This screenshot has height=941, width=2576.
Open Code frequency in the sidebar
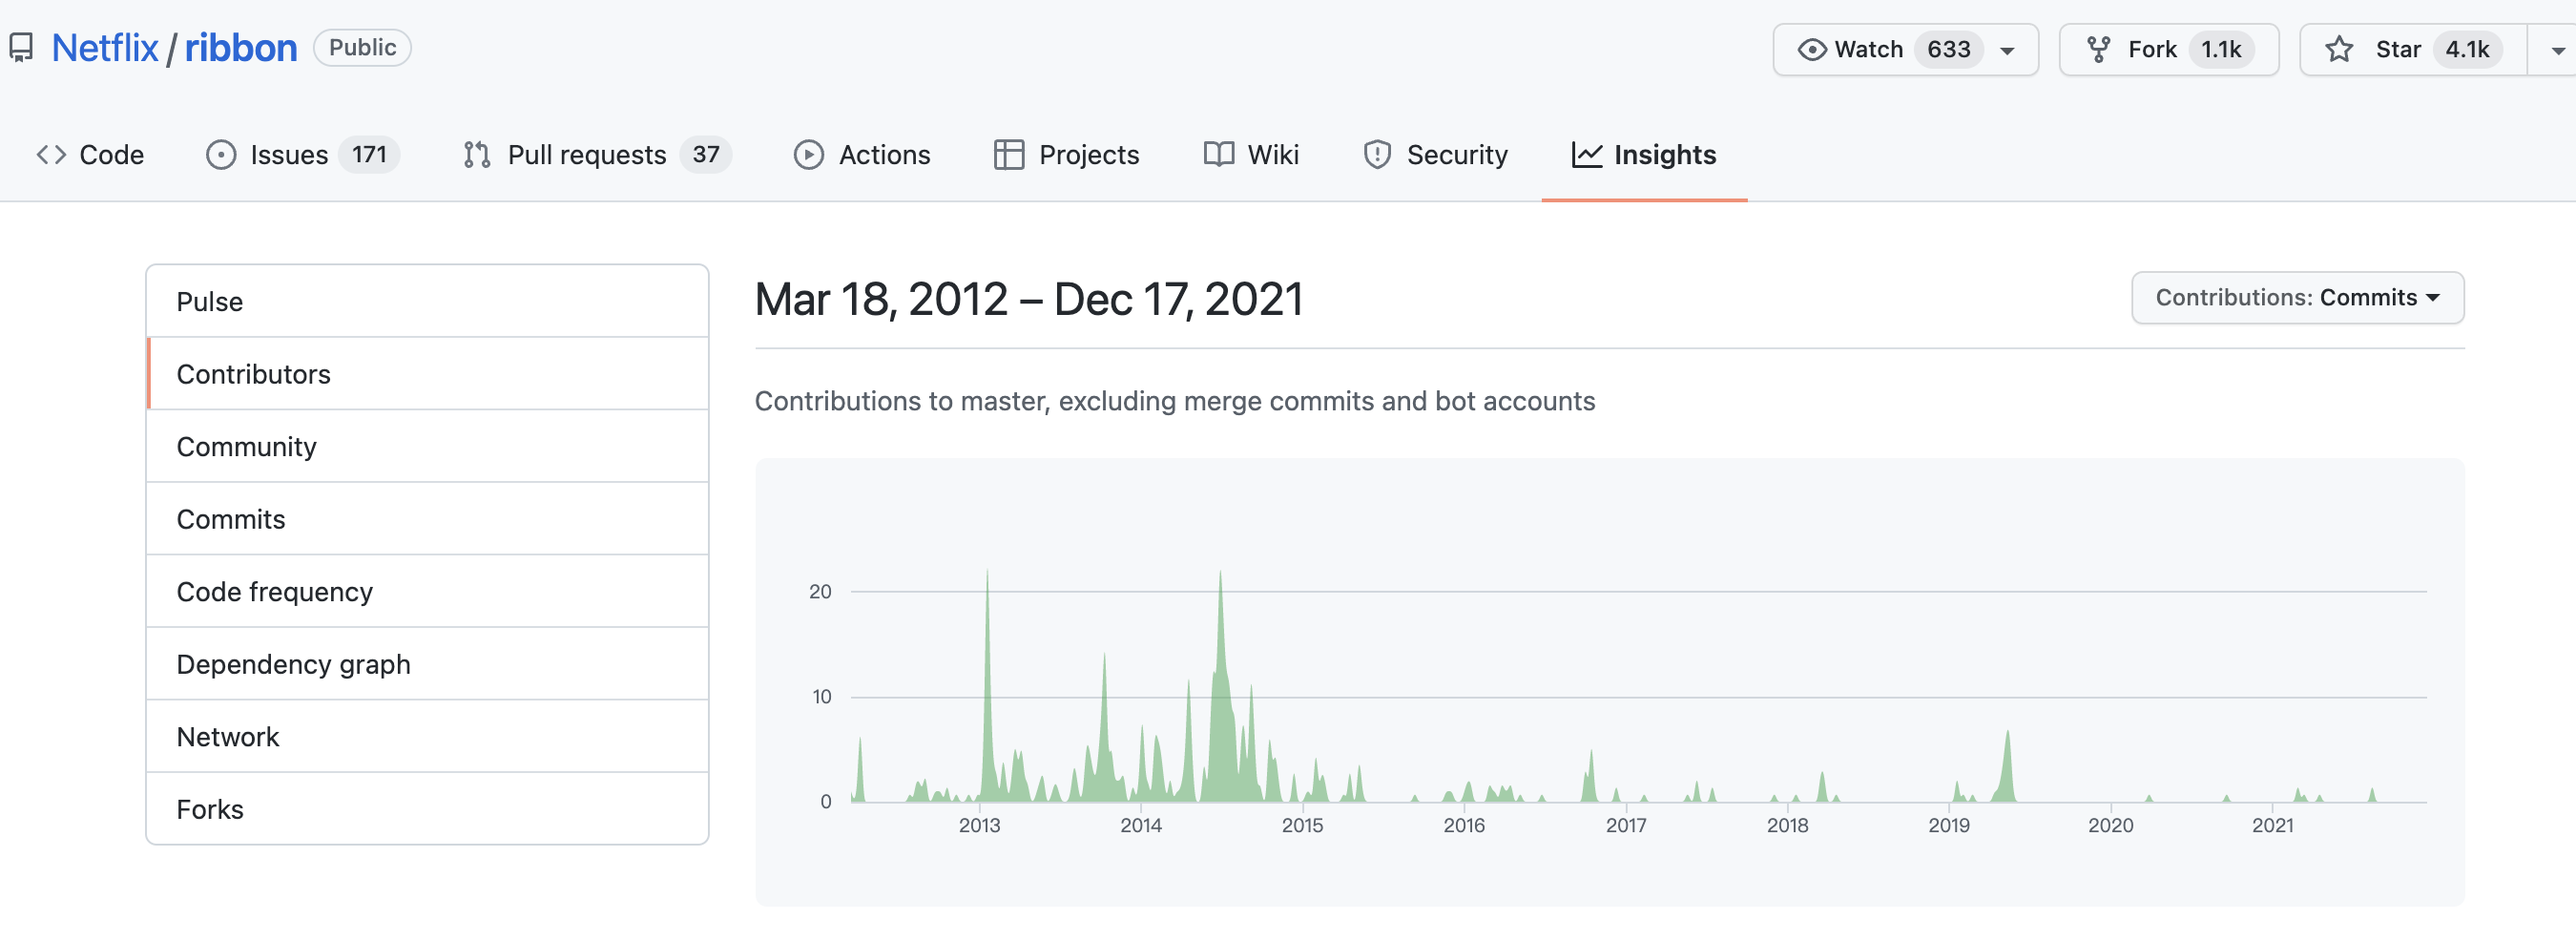427,591
